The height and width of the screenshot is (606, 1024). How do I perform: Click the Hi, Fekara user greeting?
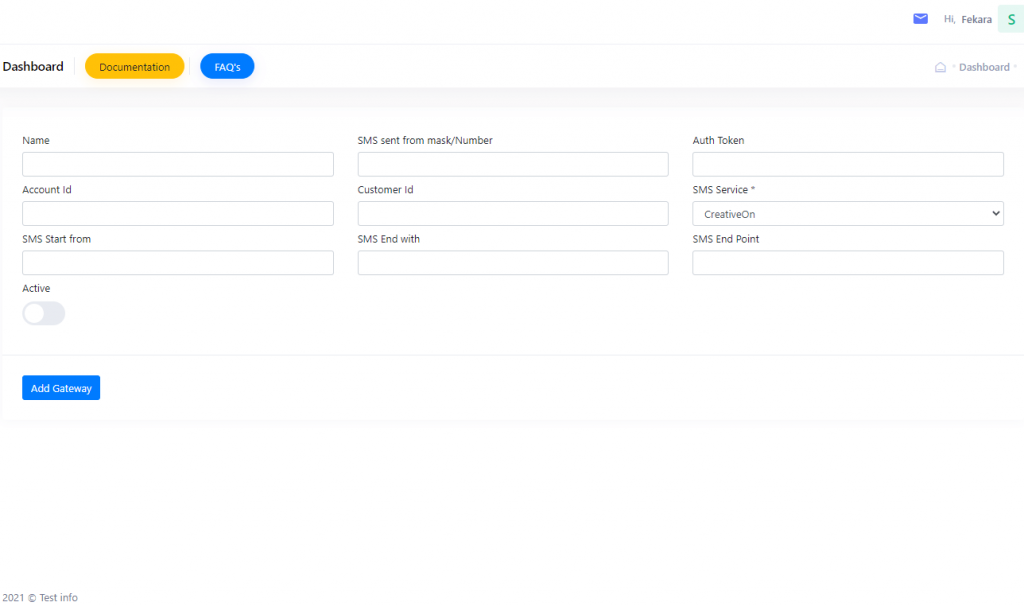967,19
